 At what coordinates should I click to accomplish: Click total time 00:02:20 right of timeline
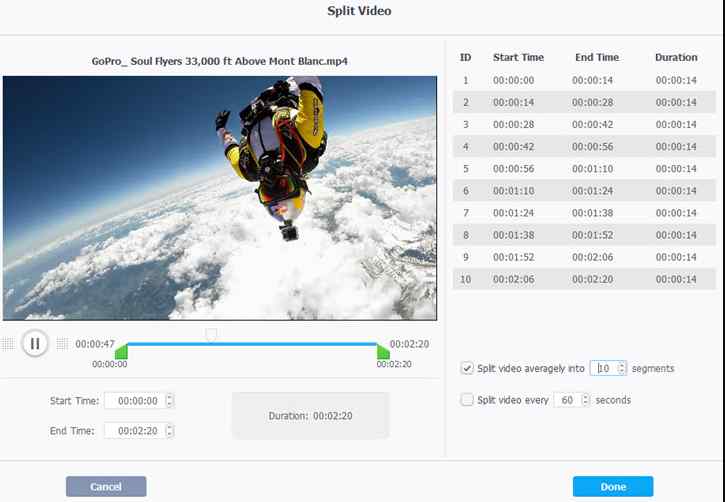pos(409,344)
